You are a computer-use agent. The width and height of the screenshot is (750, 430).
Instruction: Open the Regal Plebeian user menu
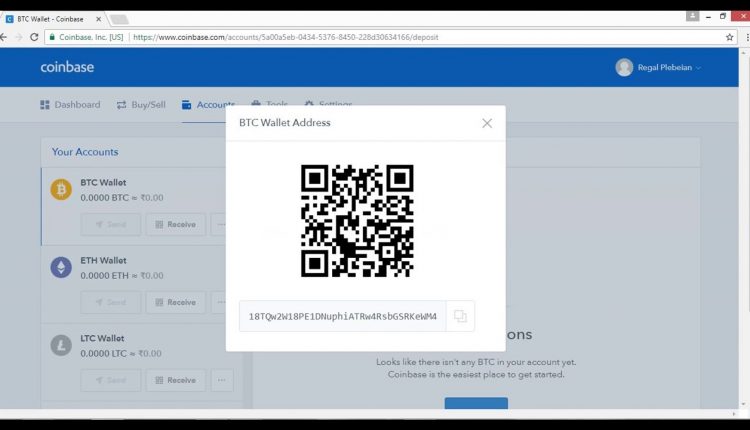(x=658, y=67)
